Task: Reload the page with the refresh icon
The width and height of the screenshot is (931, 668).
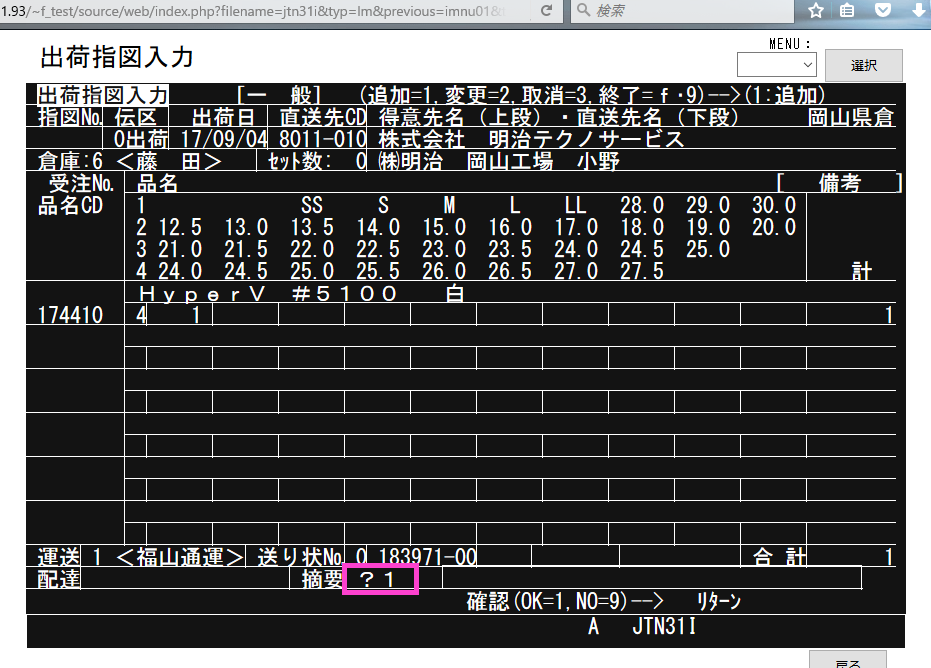Action: click(546, 10)
